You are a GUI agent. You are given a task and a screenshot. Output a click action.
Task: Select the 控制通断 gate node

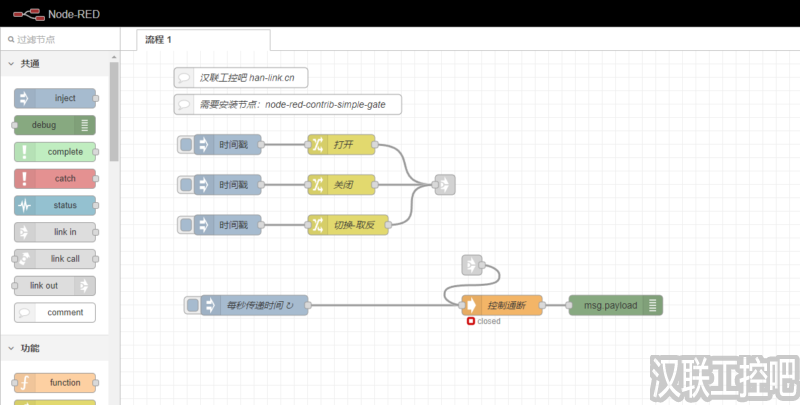(501, 306)
